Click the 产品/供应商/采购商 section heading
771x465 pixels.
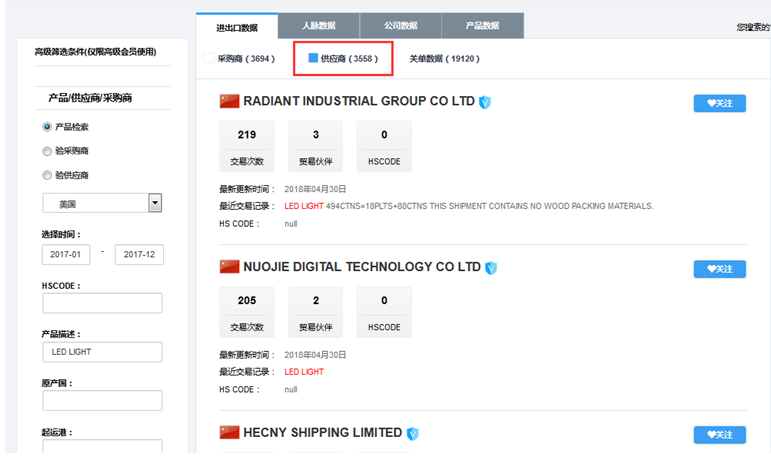click(90, 98)
